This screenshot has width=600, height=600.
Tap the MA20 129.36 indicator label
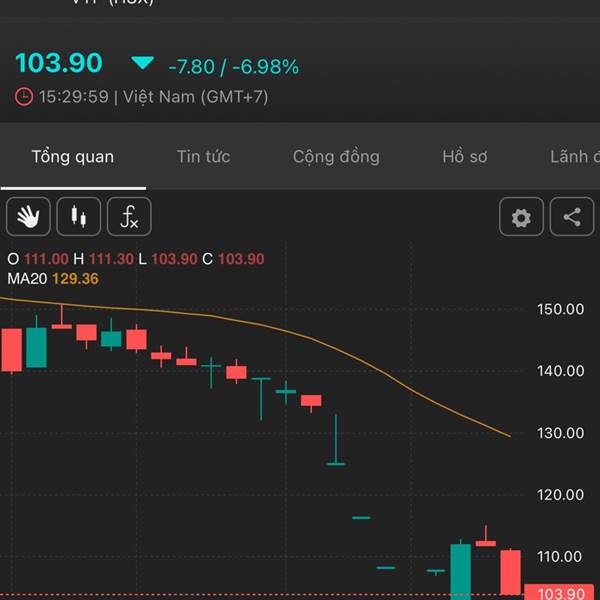53,279
